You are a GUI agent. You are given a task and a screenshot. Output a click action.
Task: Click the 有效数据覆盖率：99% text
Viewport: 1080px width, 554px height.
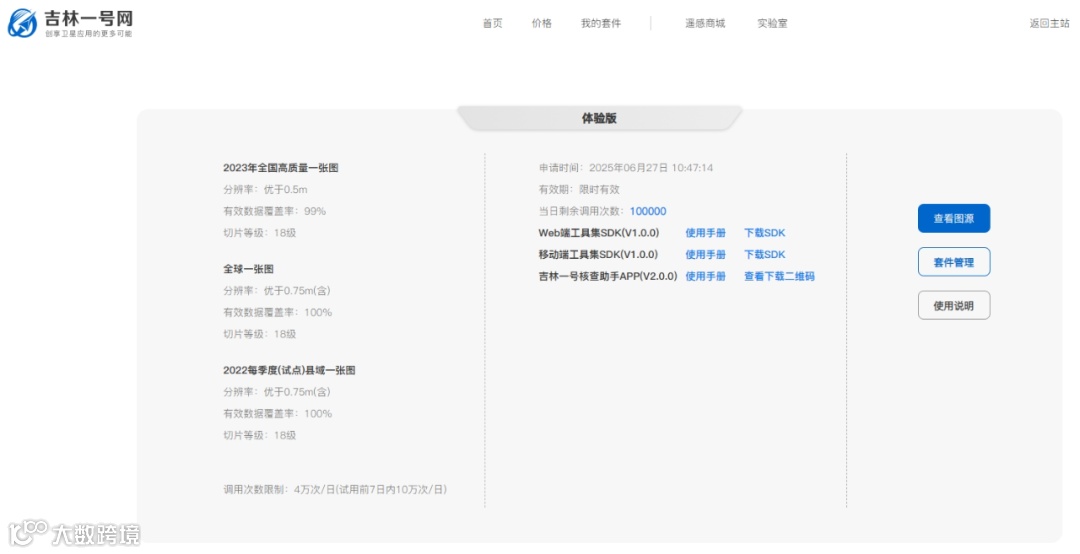pyautogui.click(x=274, y=211)
